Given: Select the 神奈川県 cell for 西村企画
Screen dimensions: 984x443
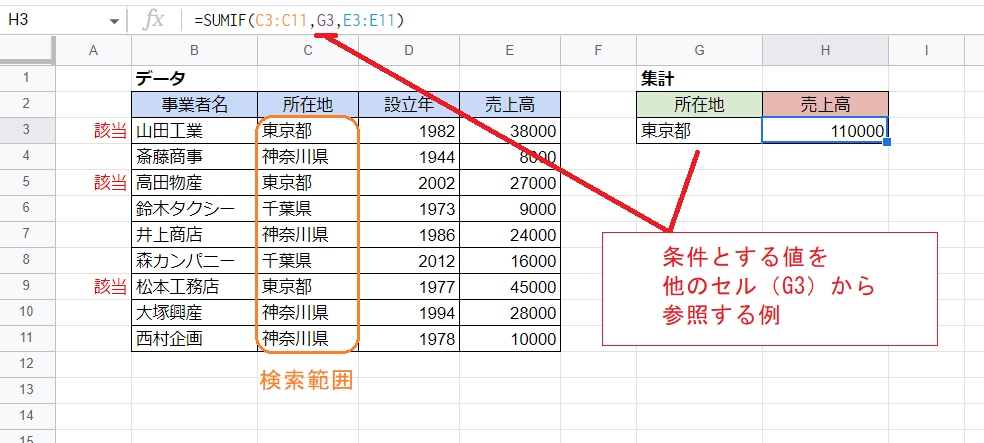Looking at the screenshot, I should (x=308, y=339).
